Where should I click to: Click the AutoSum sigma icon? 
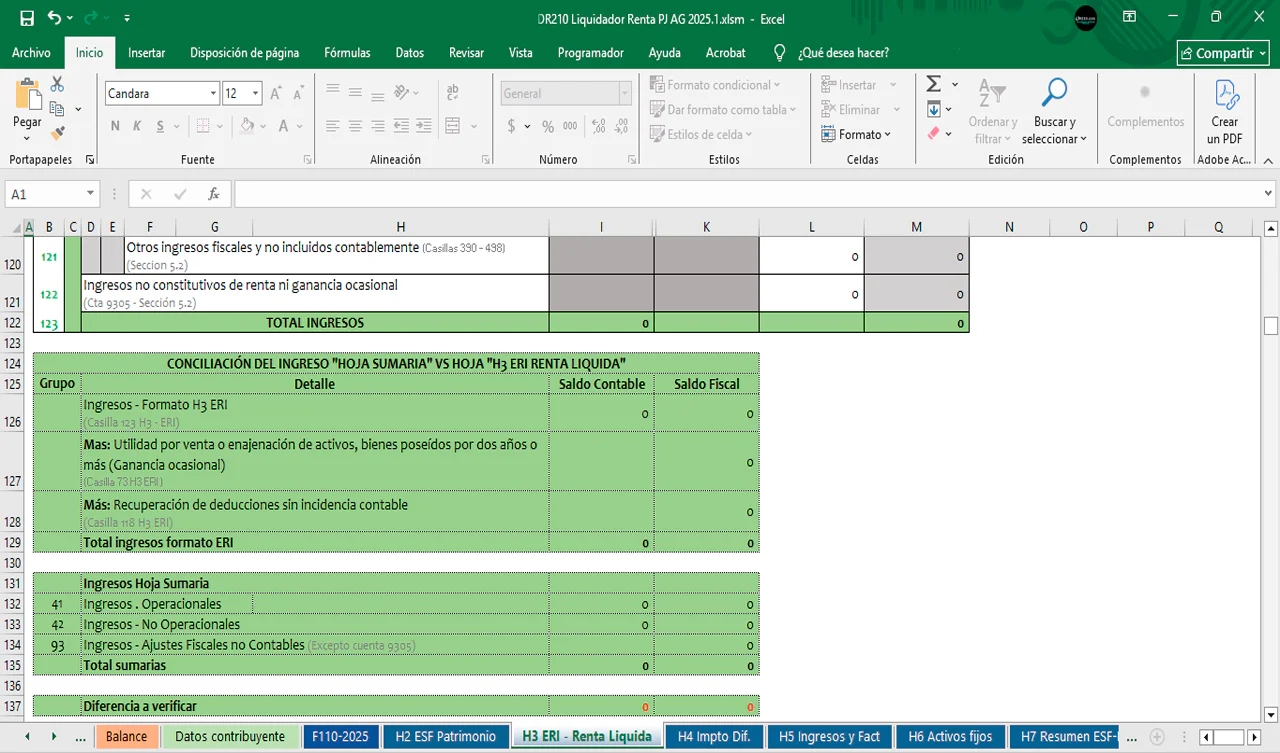tap(934, 84)
